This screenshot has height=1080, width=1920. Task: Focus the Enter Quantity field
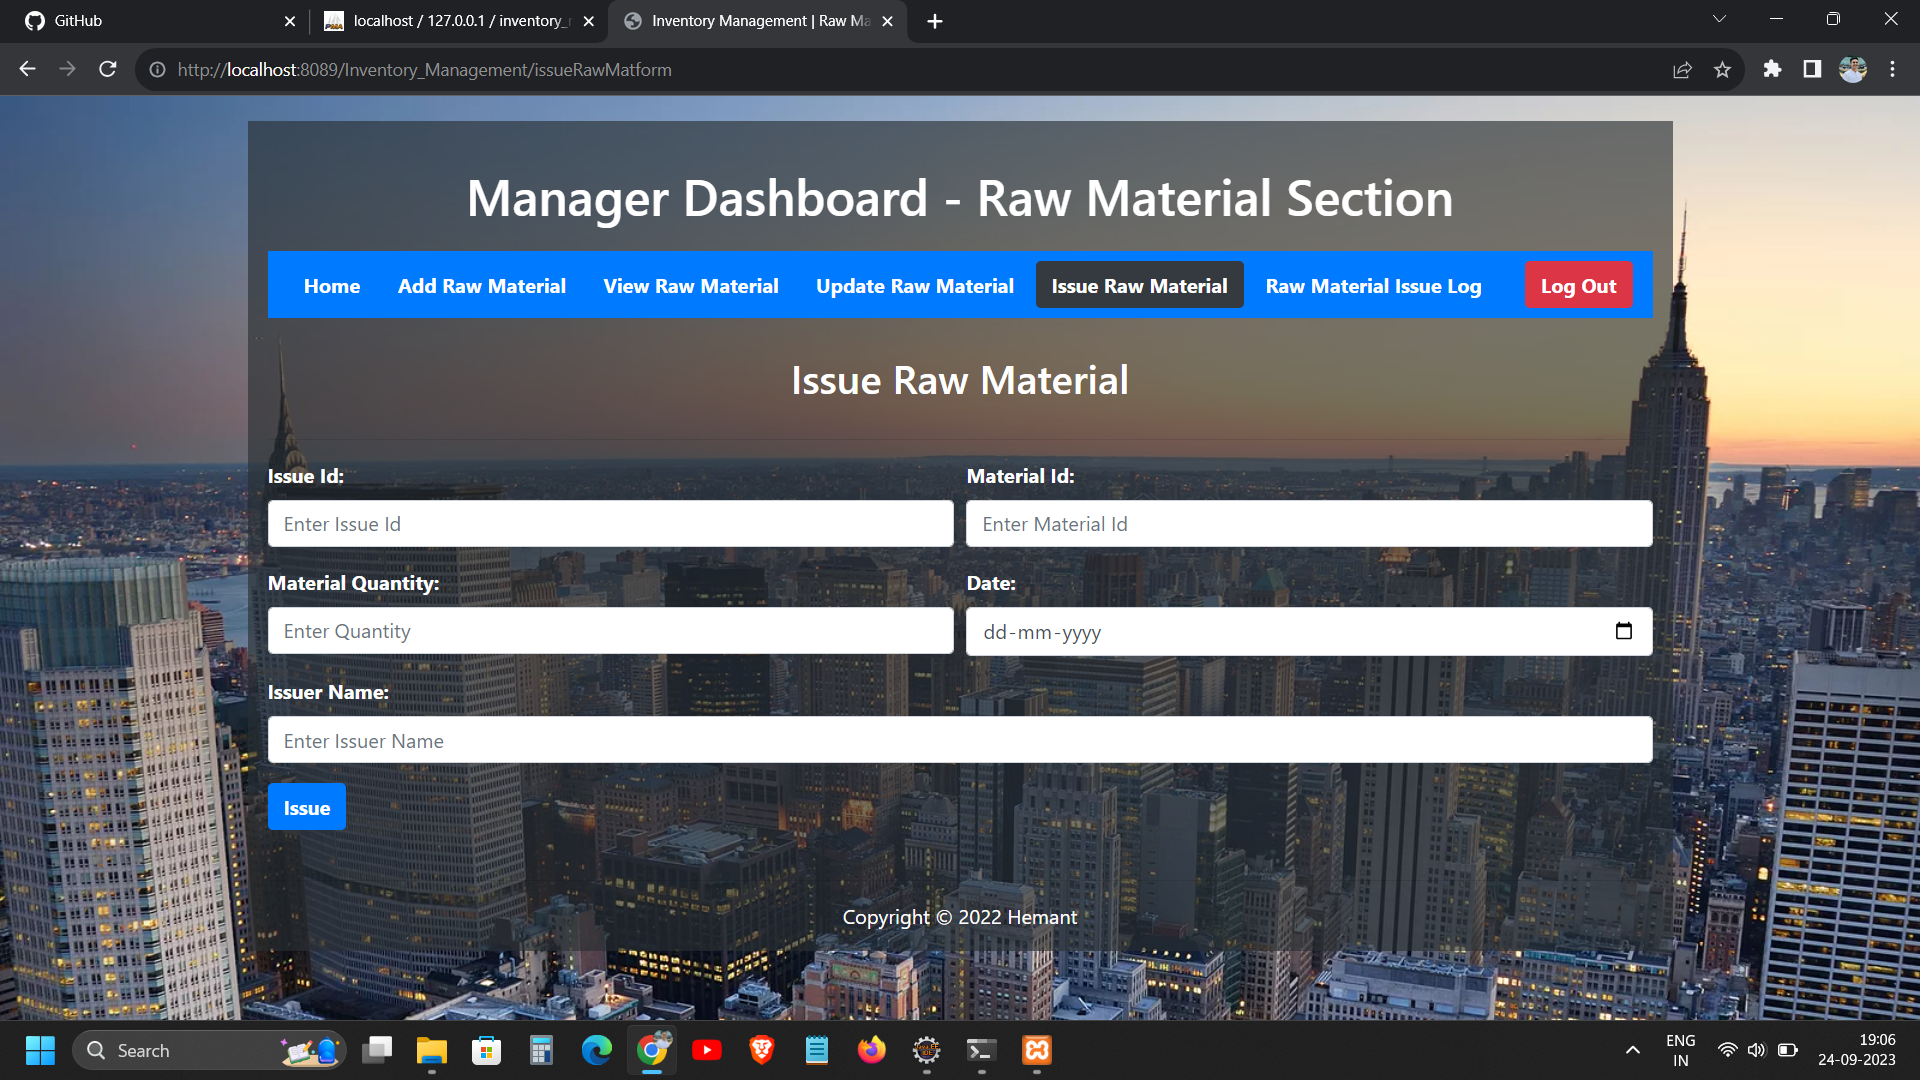[610, 631]
